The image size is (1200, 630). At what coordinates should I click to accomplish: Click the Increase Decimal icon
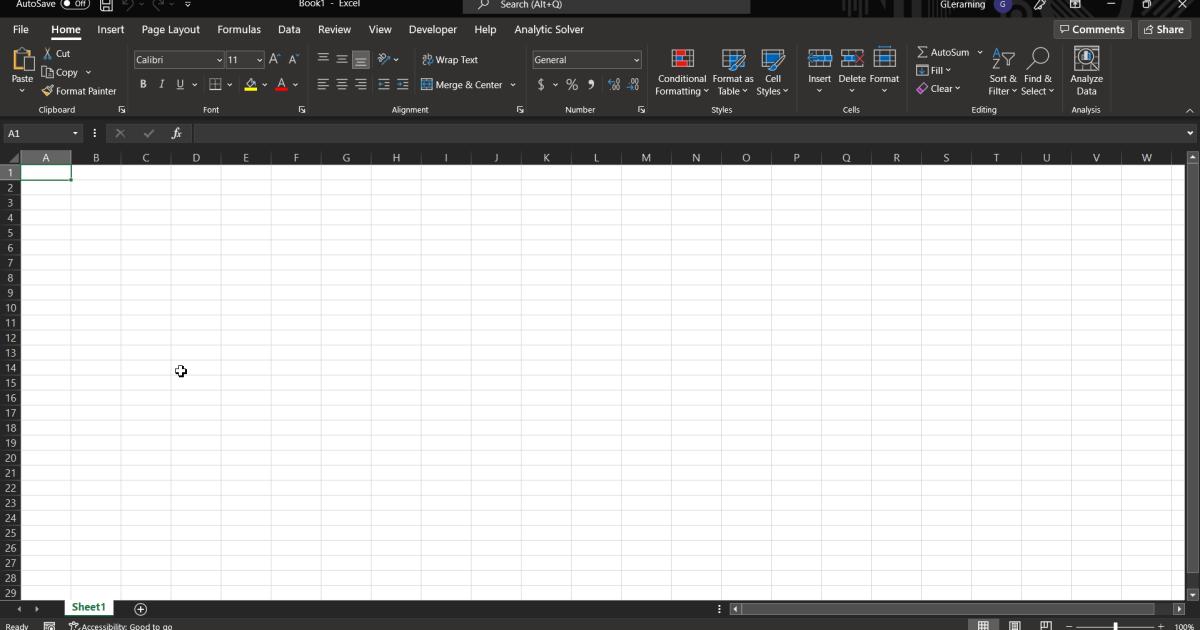point(614,85)
